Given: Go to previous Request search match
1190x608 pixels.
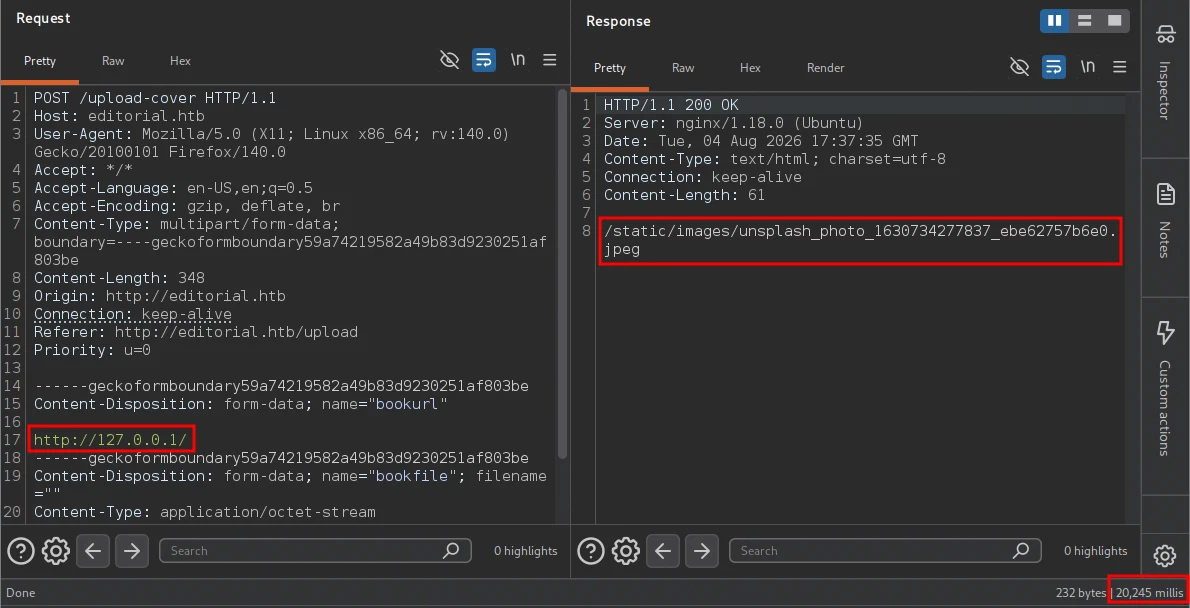Looking at the screenshot, I should pyautogui.click(x=93, y=551).
